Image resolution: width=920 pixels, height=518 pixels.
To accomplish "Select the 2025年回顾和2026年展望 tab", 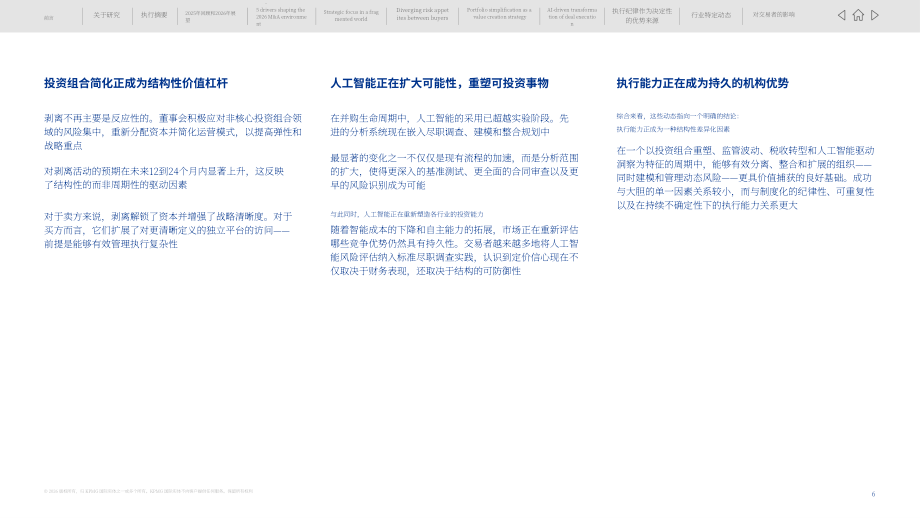I will pyautogui.click(x=211, y=16).
